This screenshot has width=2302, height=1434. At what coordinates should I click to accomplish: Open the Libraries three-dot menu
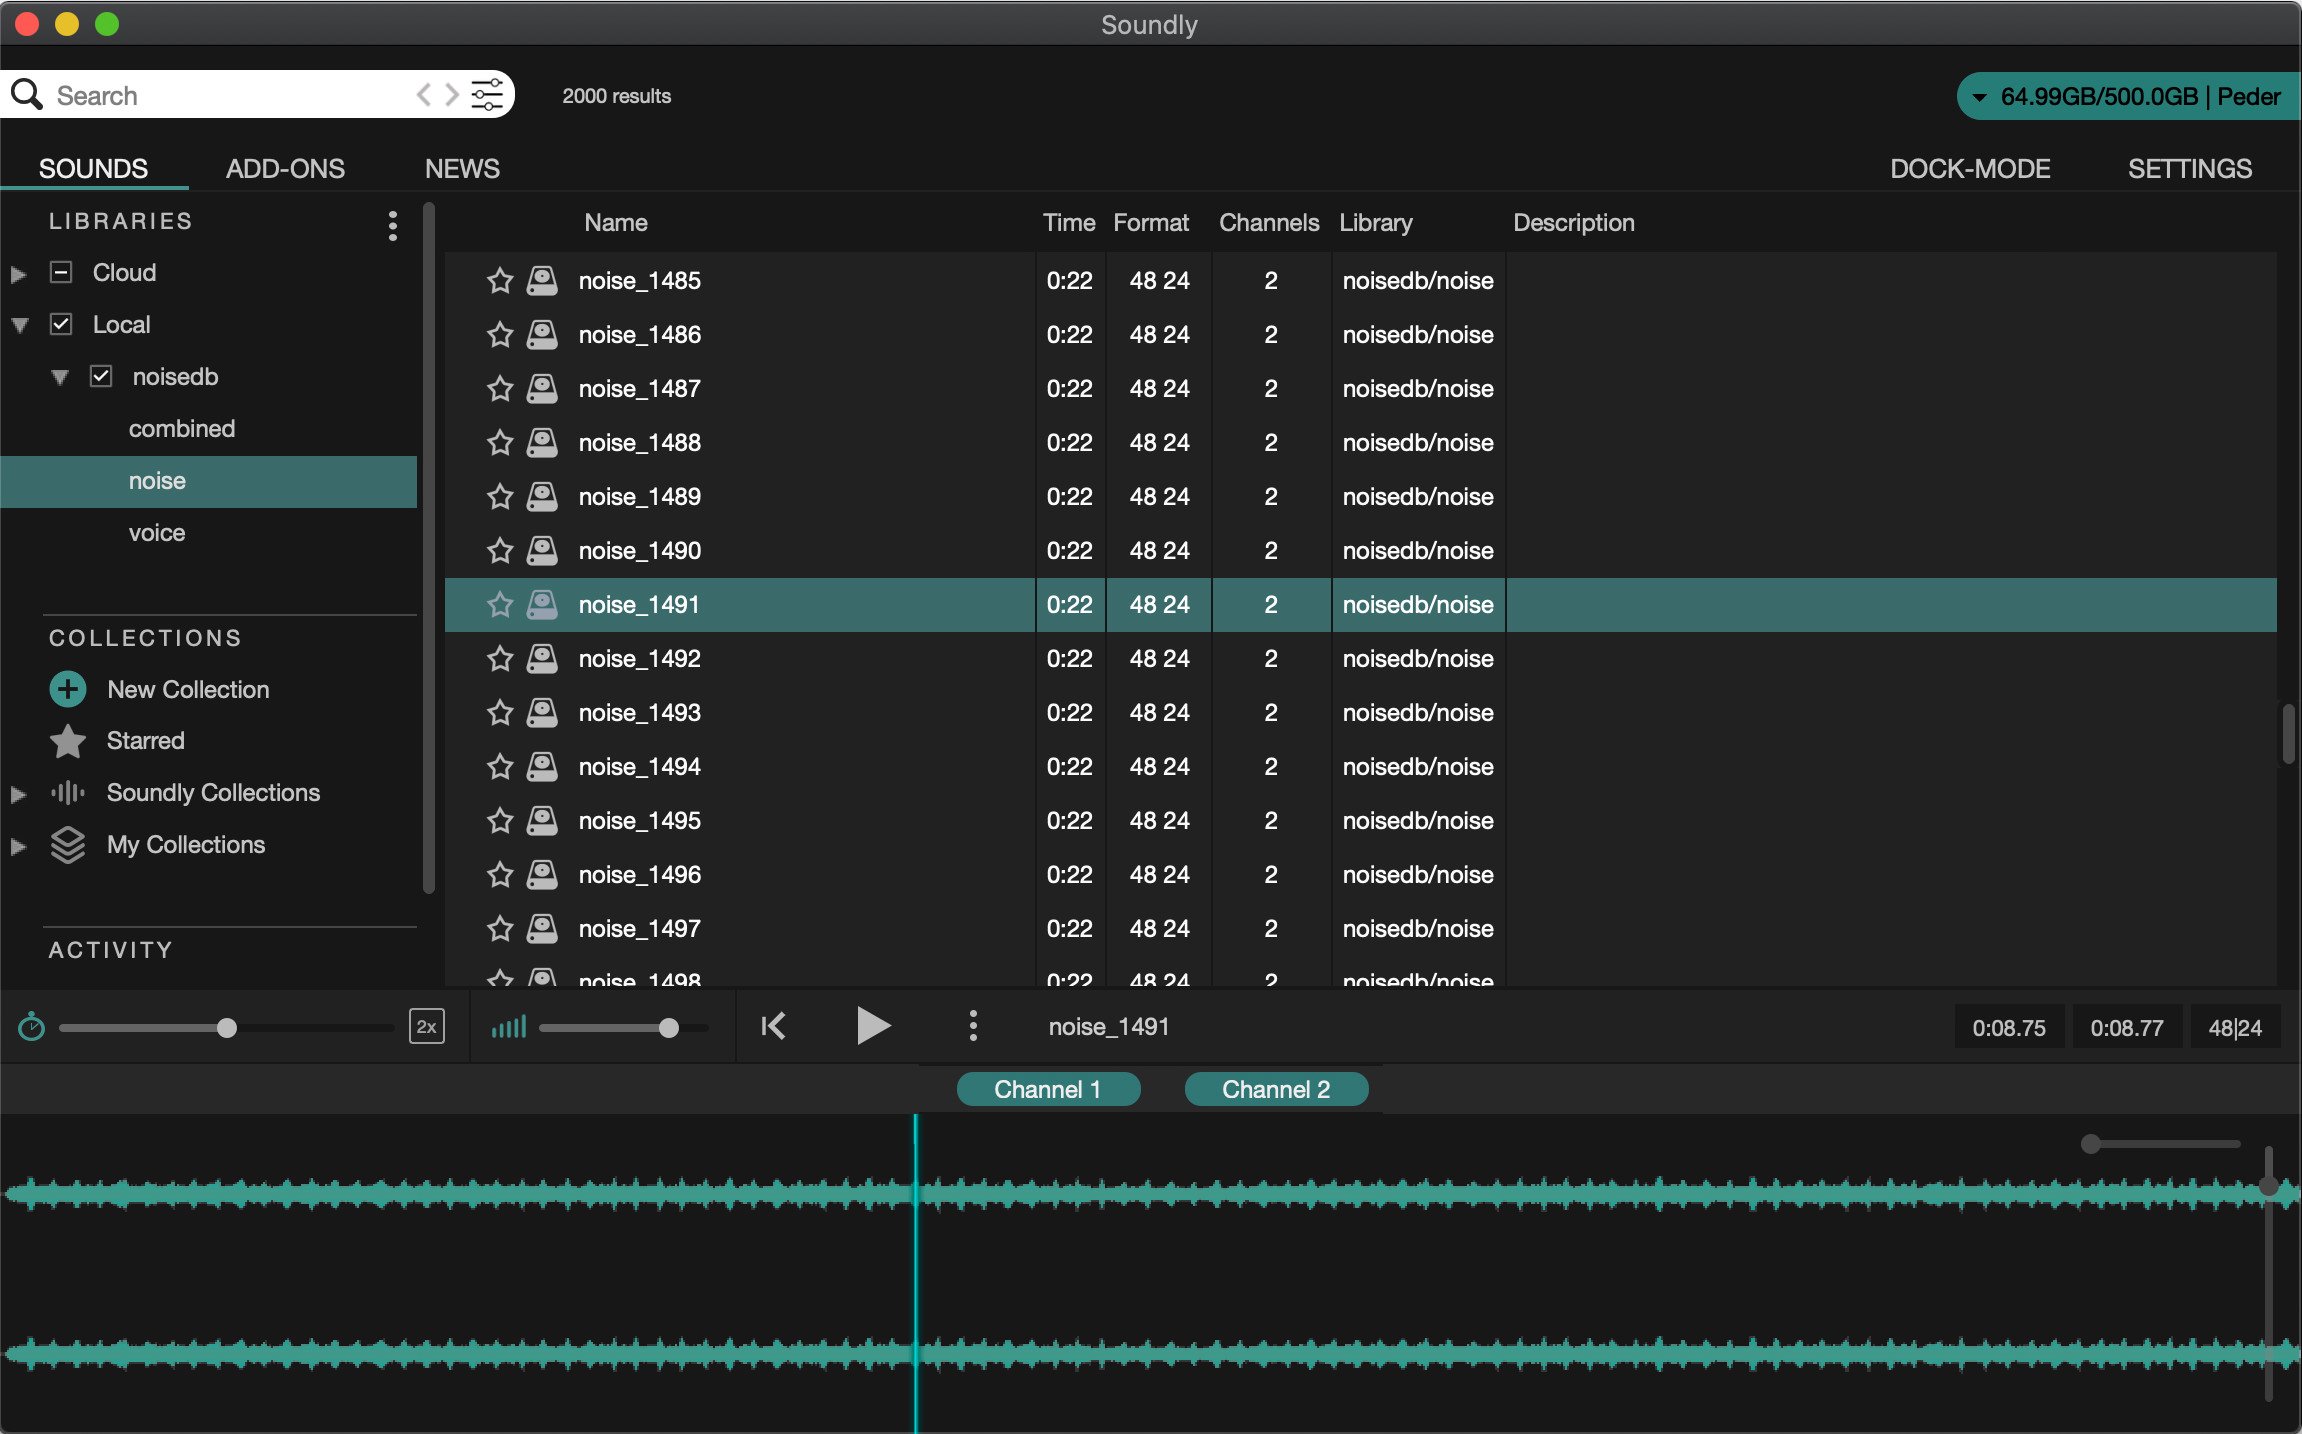pyautogui.click(x=393, y=225)
